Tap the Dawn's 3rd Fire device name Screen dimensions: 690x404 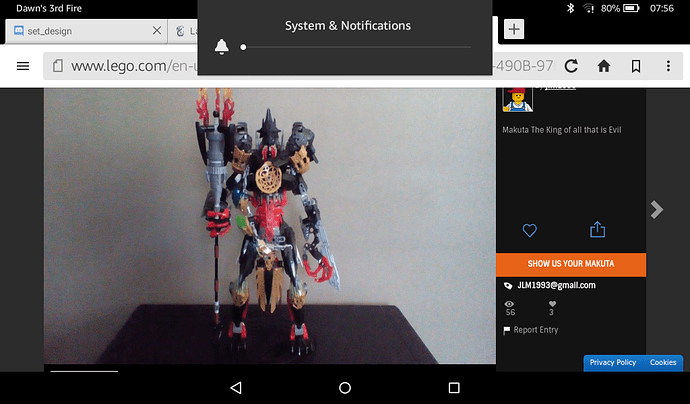[49, 8]
